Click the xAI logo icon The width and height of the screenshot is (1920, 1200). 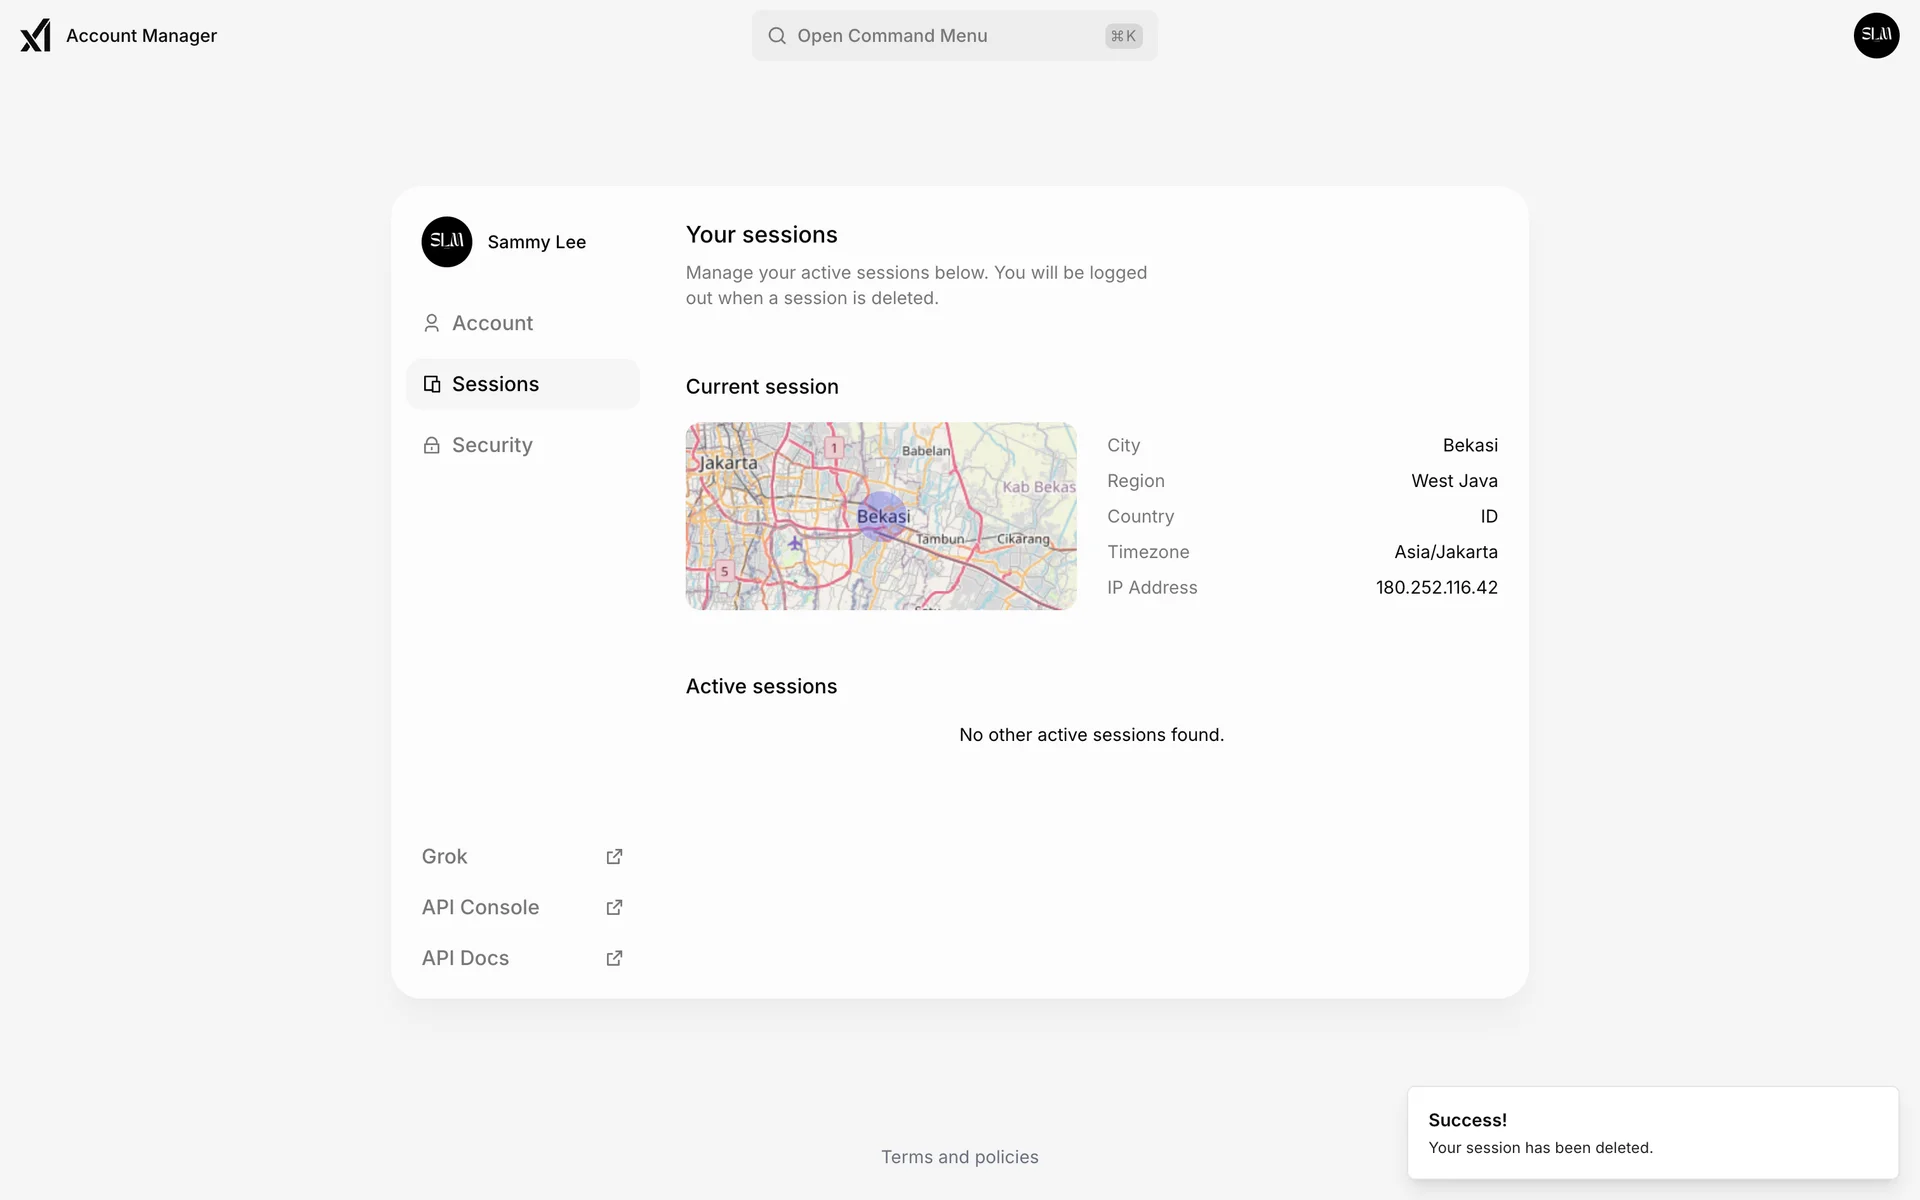tap(35, 35)
